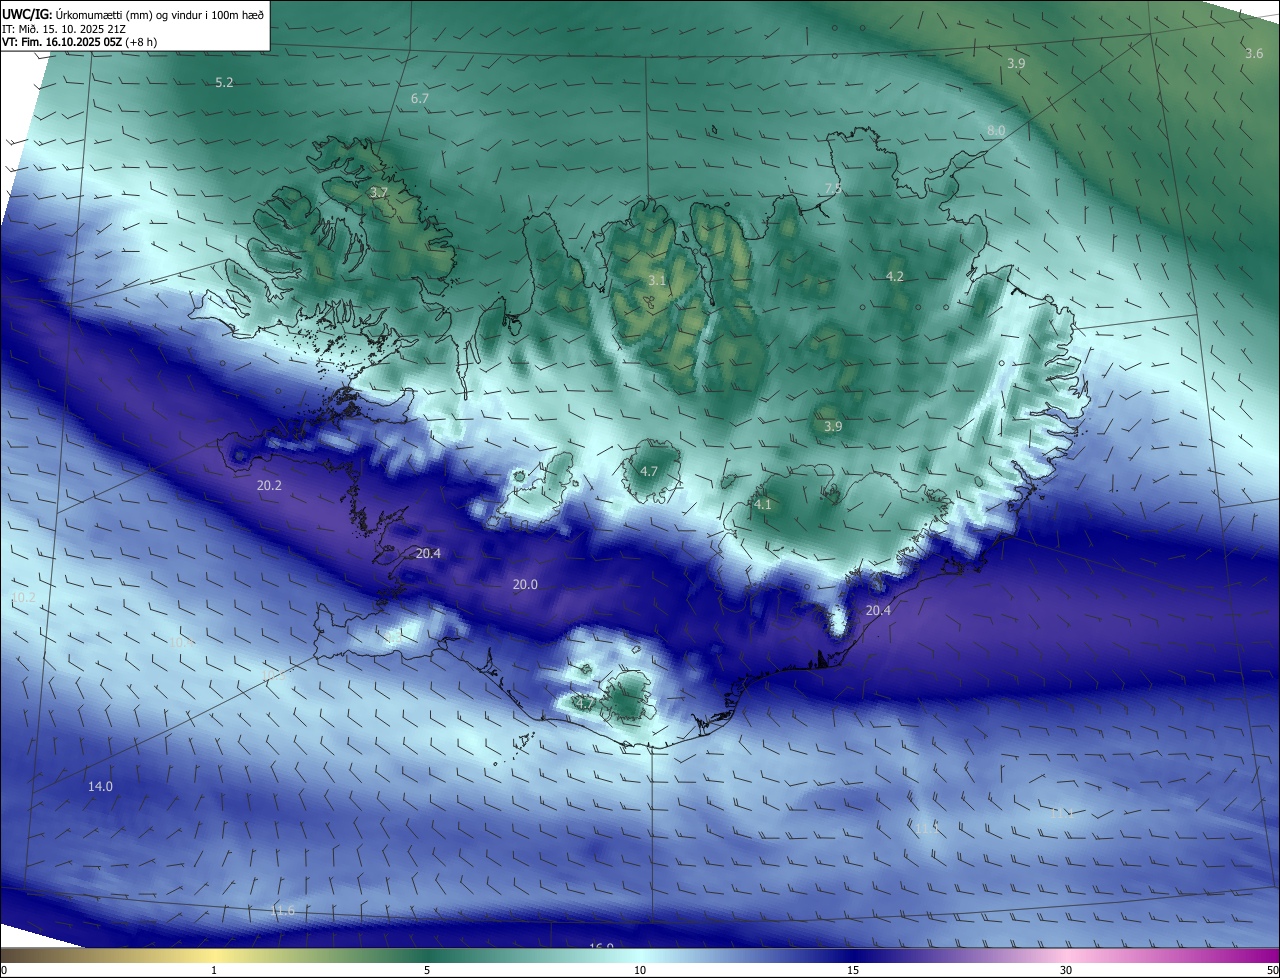This screenshot has width=1280, height=978.
Task: Click the colour scale tick labelled 15
Action: coord(853,970)
